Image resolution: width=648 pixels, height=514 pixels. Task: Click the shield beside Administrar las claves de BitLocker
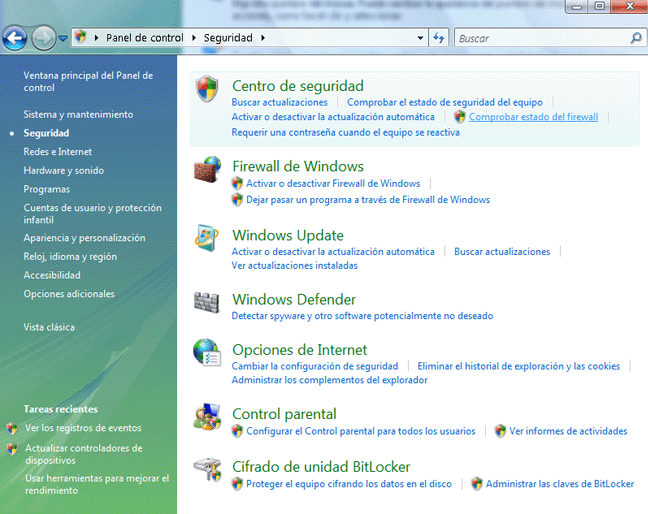pos(476,483)
